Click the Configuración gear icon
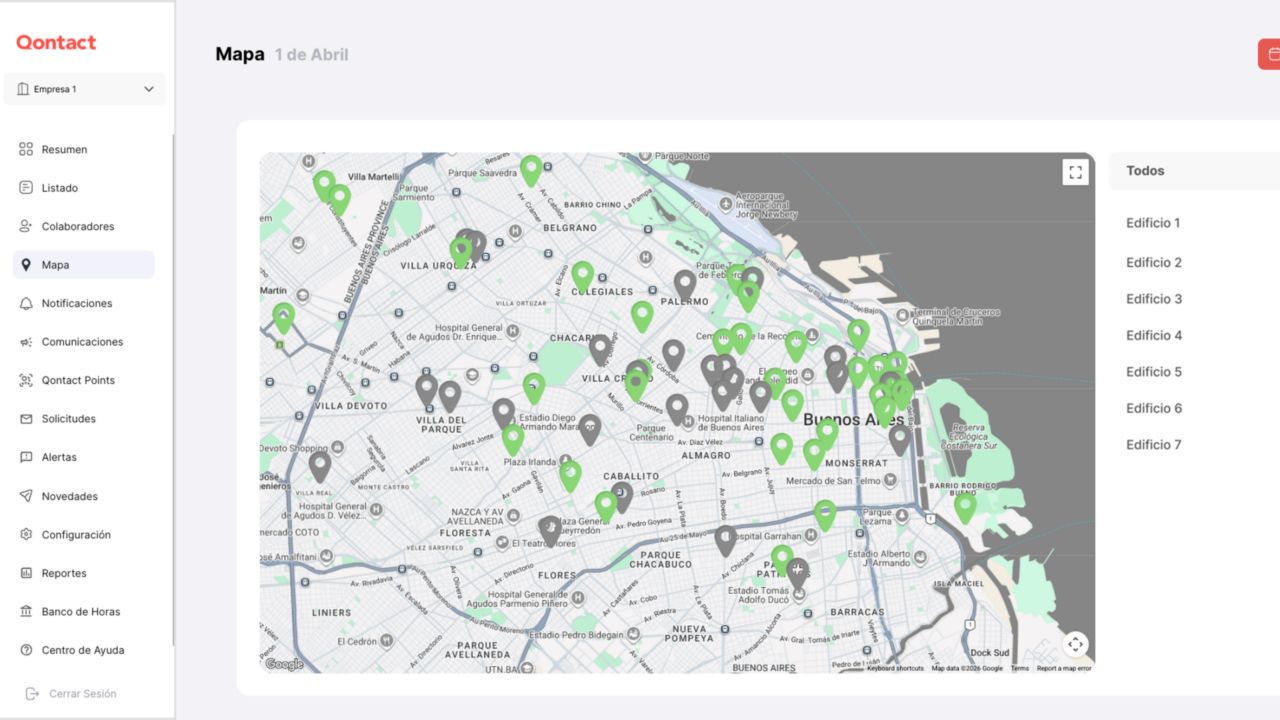This screenshot has height=720, width=1280. point(26,535)
